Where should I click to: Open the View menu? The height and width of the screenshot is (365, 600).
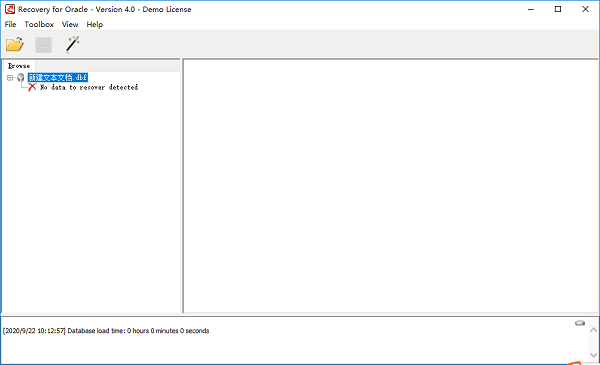click(x=70, y=24)
